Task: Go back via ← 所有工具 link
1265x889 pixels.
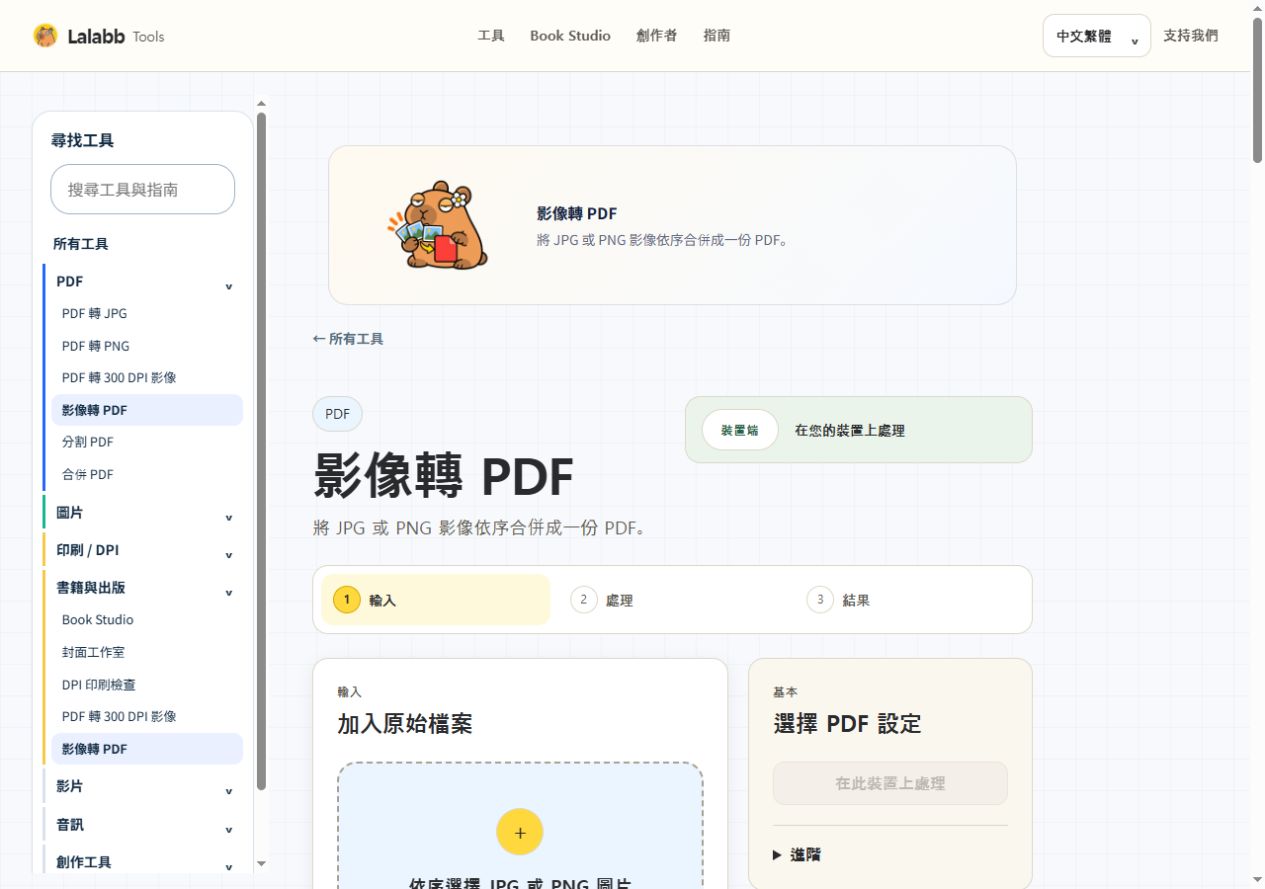Action: (348, 339)
